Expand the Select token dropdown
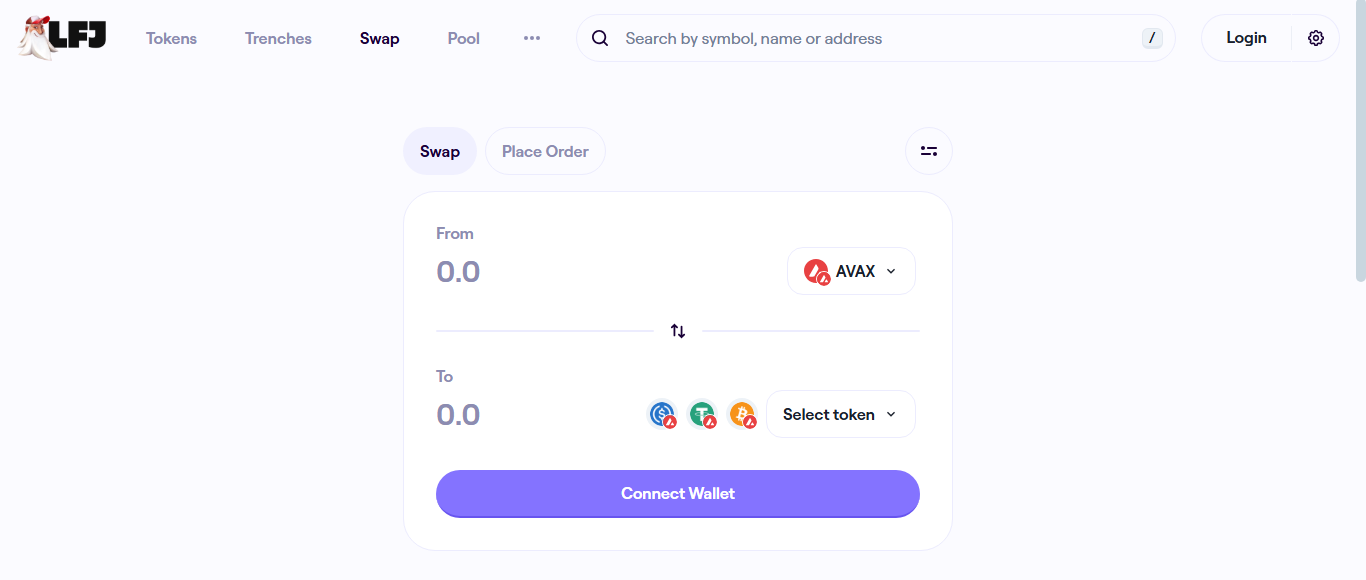This screenshot has width=1366, height=580. (840, 414)
